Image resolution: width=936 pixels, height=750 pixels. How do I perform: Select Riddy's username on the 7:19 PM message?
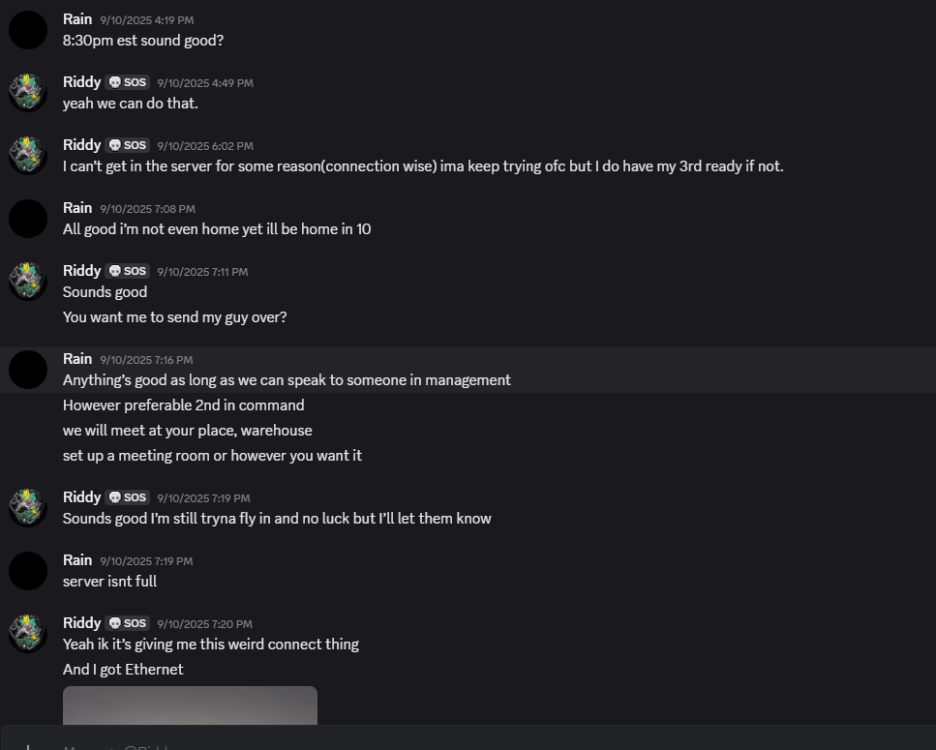pyautogui.click(x=82, y=497)
